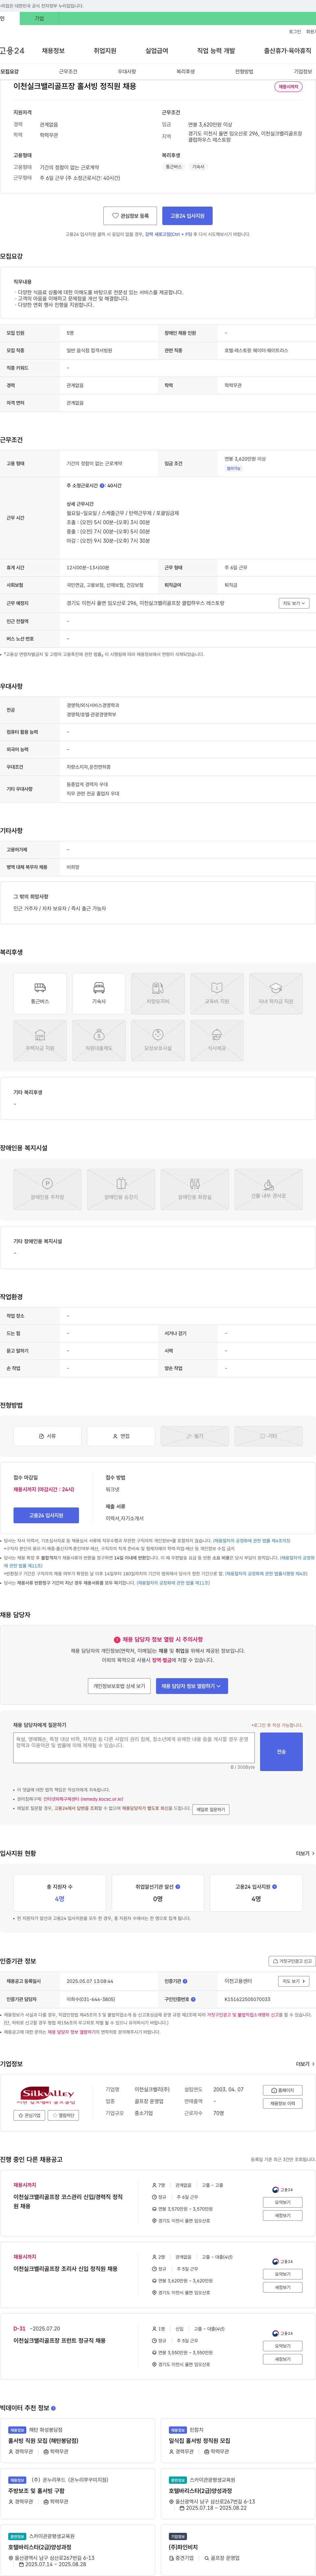The image size is (316, 2576).
Task: Switch to the 근무조건 tab
Action: click(x=68, y=72)
